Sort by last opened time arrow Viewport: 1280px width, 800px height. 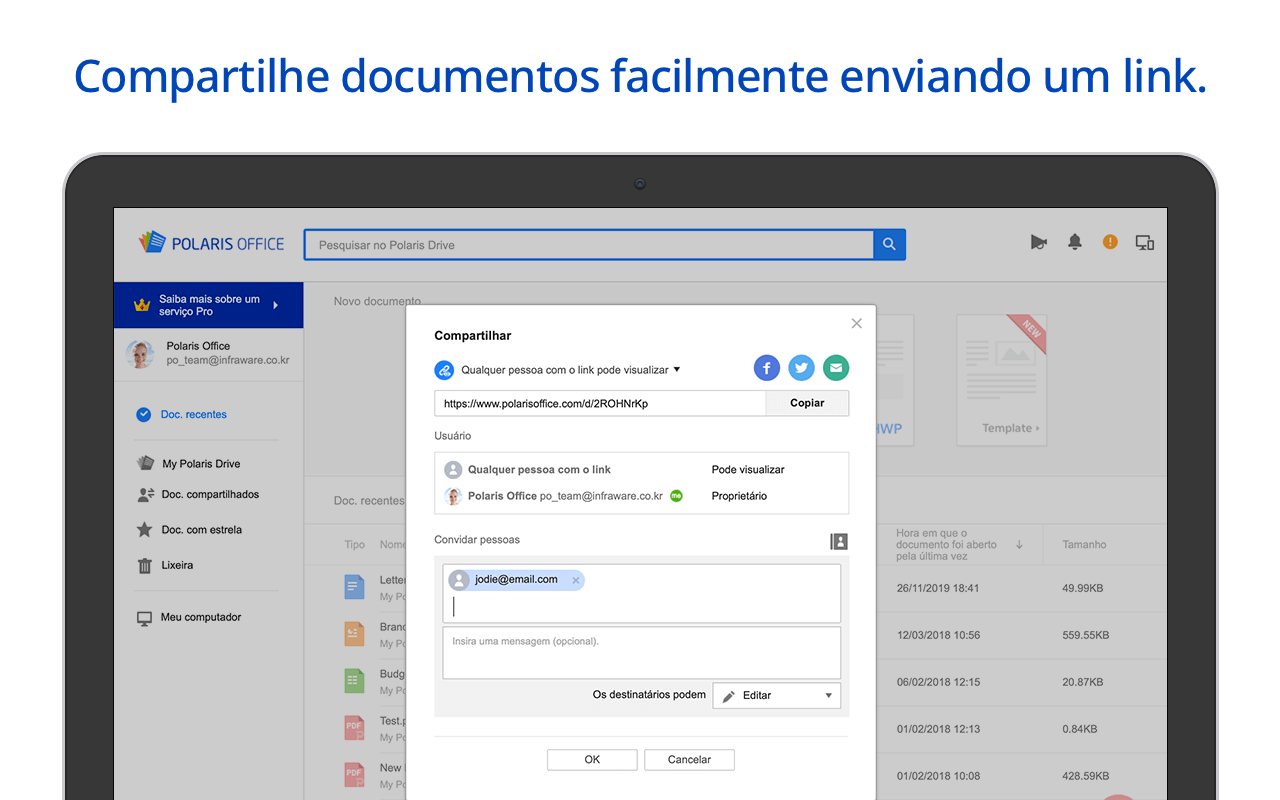click(1019, 545)
